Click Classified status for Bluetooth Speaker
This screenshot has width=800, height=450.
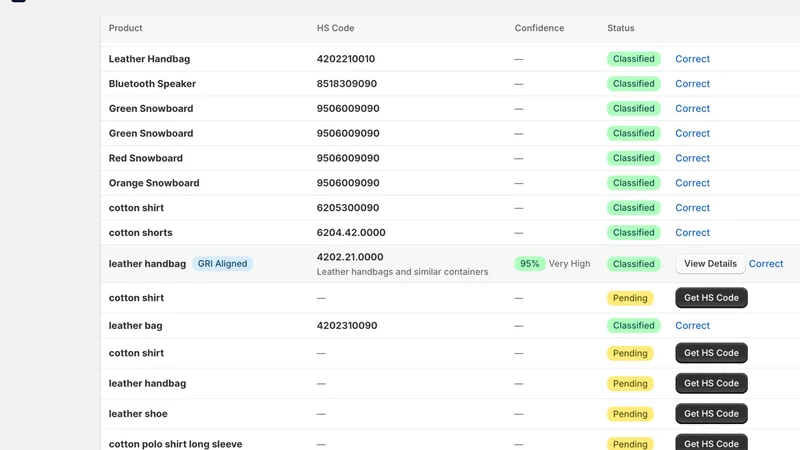(634, 84)
